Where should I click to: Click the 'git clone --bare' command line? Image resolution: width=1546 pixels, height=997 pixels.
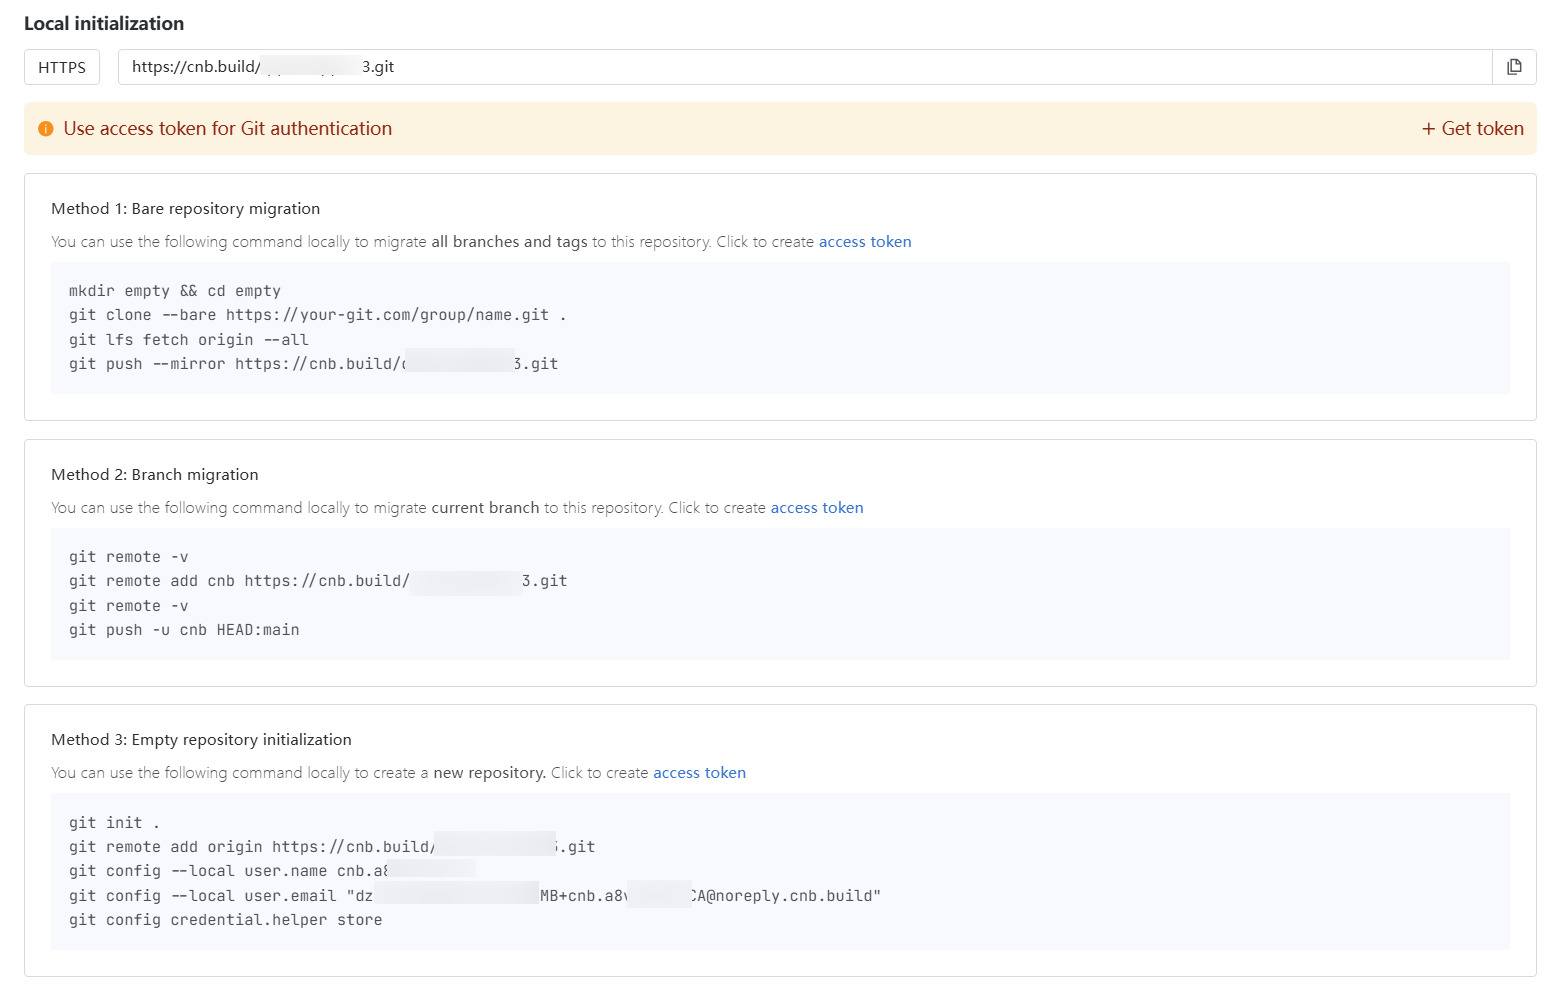point(317,315)
